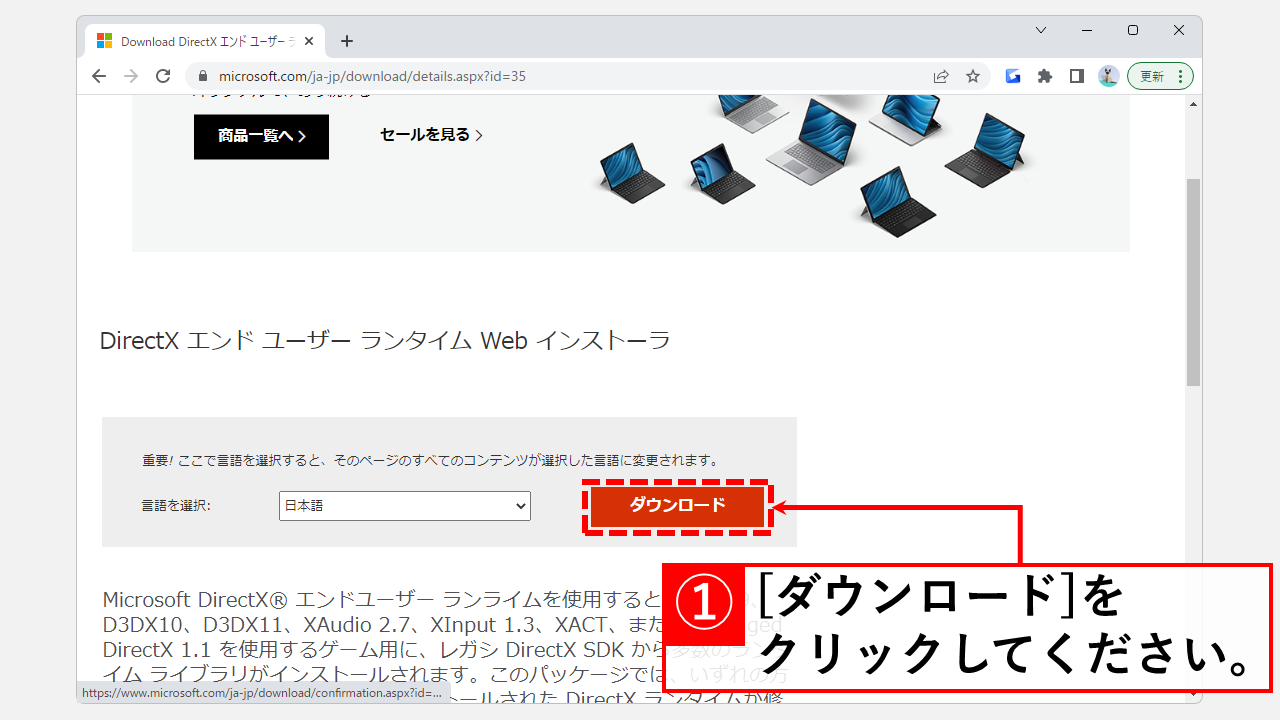This screenshot has width=1280, height=720.
Task: Close the Download DirectX tab
Action: pos(309,41)
